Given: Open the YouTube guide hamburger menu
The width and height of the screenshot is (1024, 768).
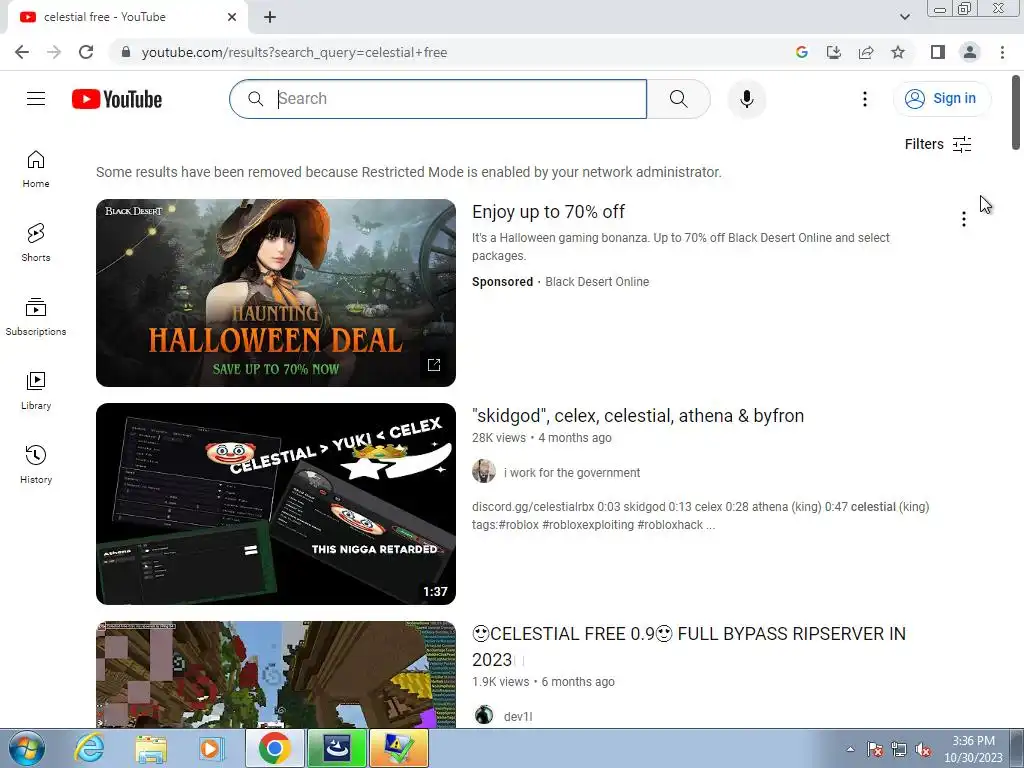Looking at the screenshot, I should pos(36,99).
